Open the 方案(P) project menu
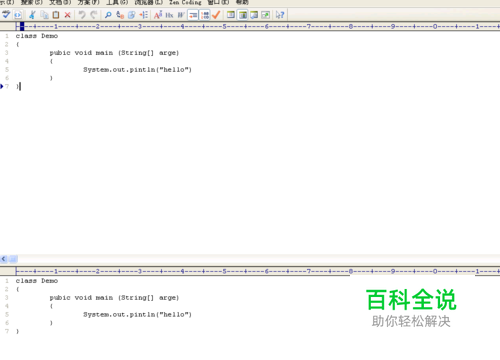This screenshot has height=360, width=500. pos(89,2)
